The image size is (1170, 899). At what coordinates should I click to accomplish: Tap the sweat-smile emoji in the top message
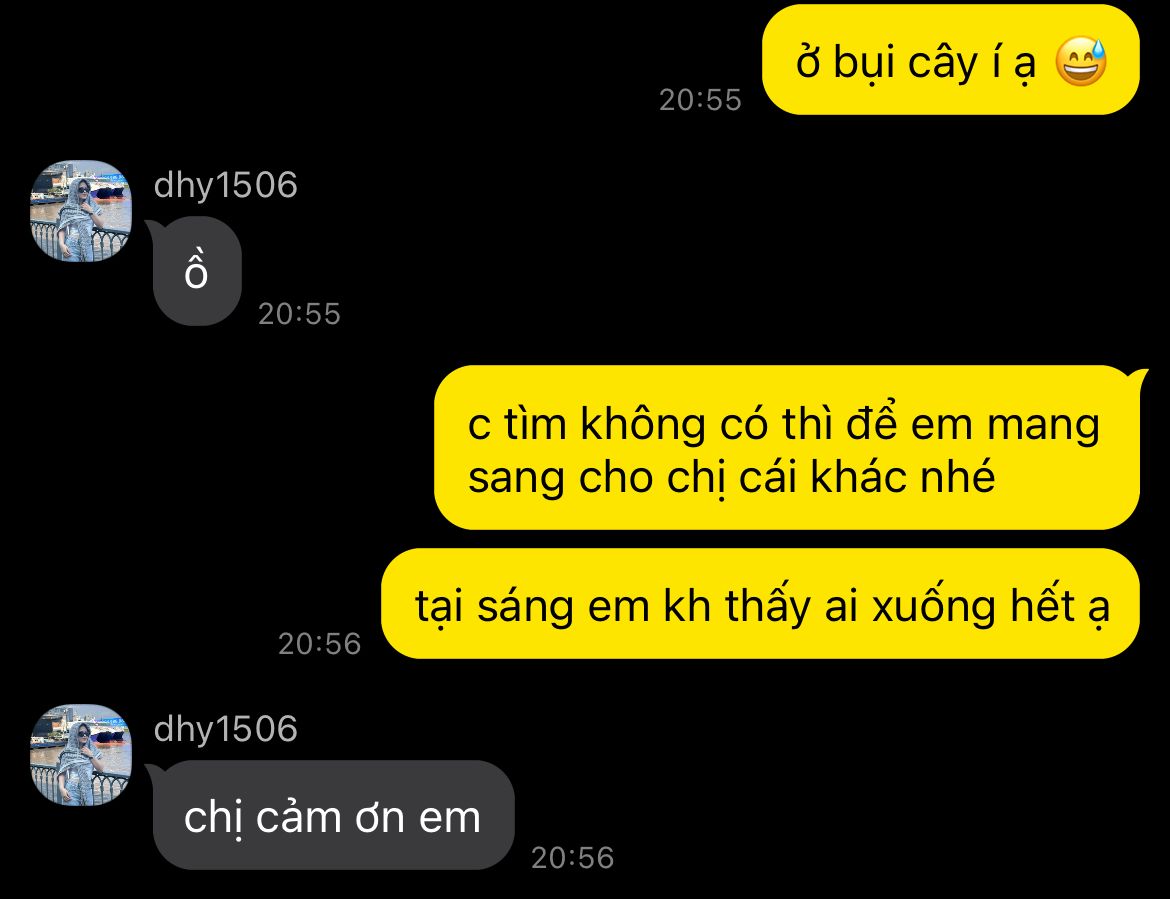1080,61
